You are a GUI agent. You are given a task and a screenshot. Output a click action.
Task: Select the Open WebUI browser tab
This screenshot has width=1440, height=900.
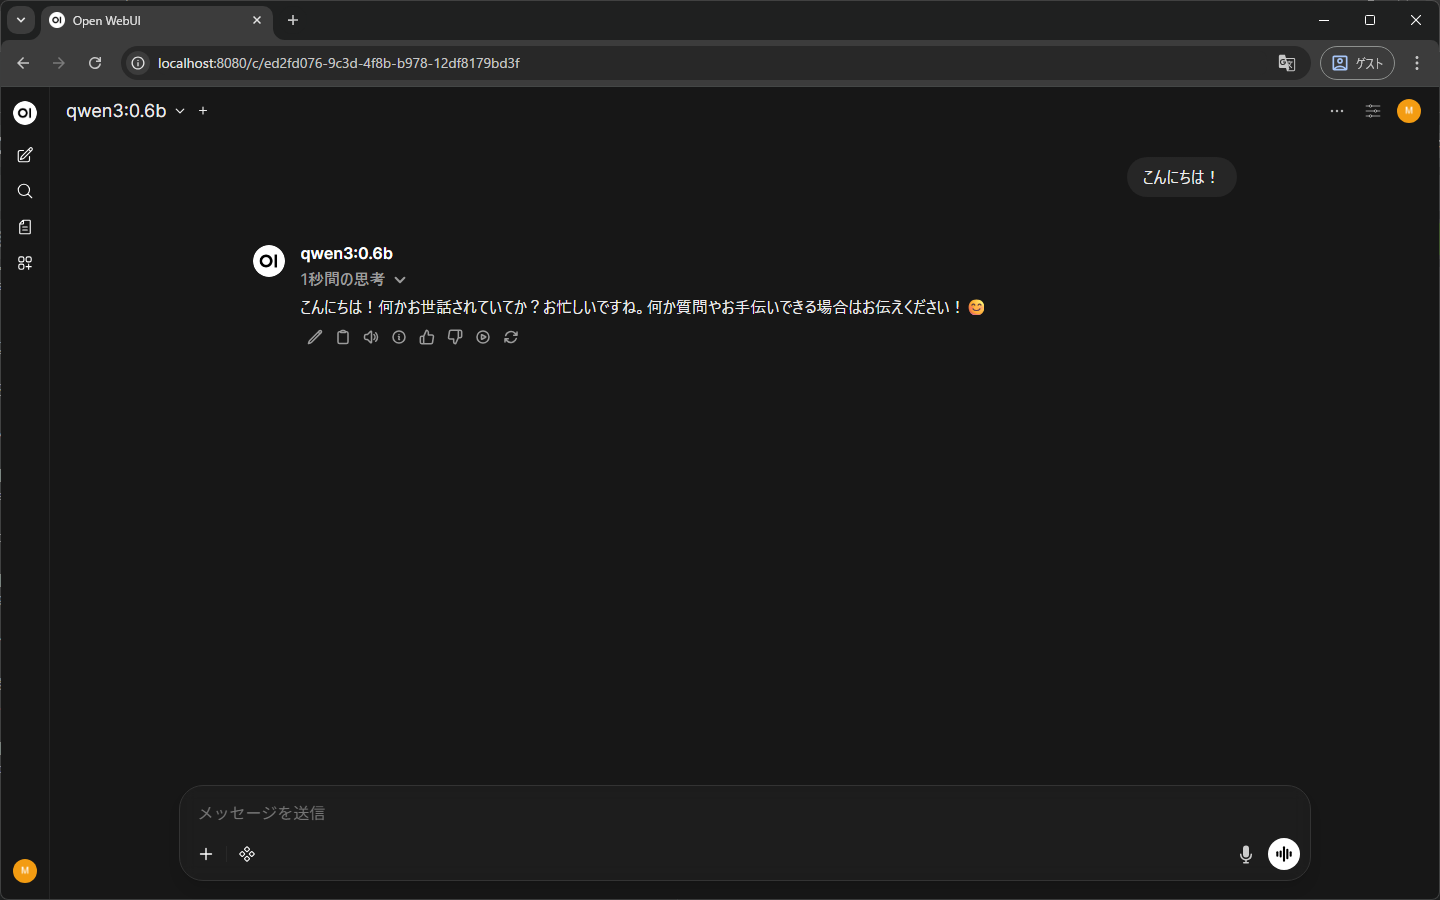point(157,21)
